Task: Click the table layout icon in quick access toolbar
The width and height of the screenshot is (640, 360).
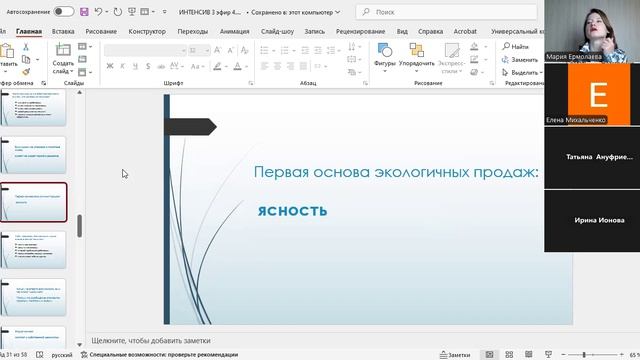Action: 144,12
